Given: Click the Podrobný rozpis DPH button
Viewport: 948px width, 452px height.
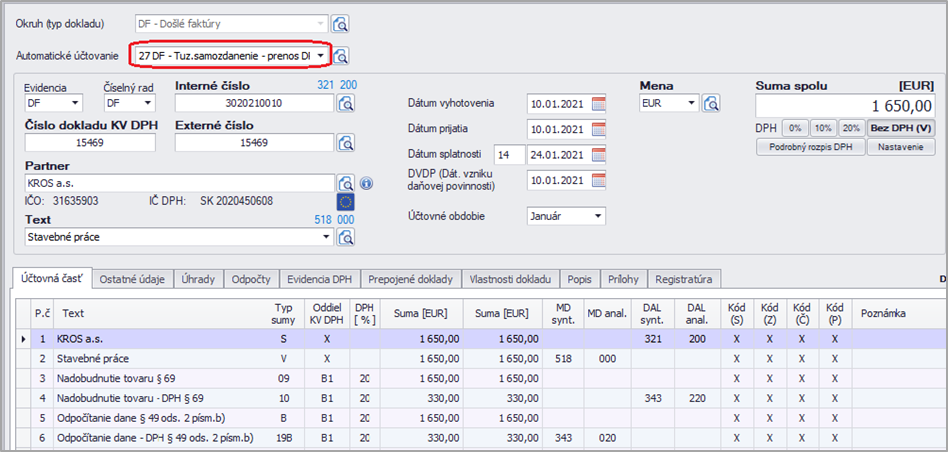Looking at the screenshot, I should [x=809, y=147].
